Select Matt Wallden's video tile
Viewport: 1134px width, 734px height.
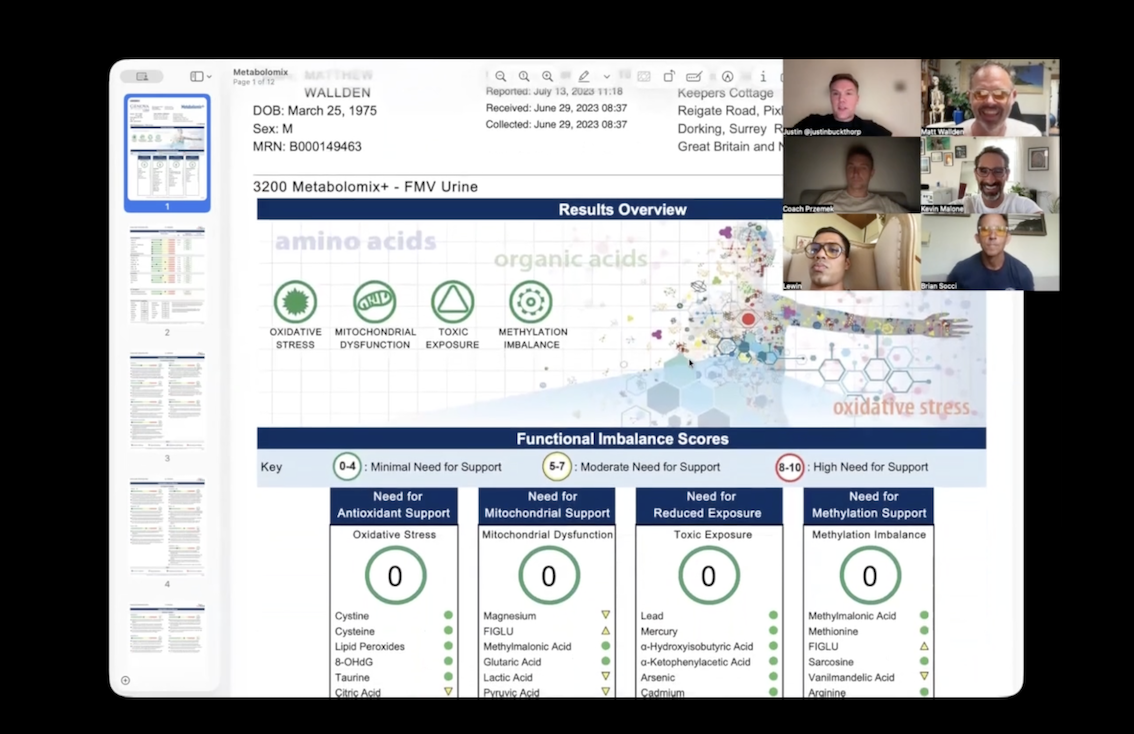pos(990,98)
